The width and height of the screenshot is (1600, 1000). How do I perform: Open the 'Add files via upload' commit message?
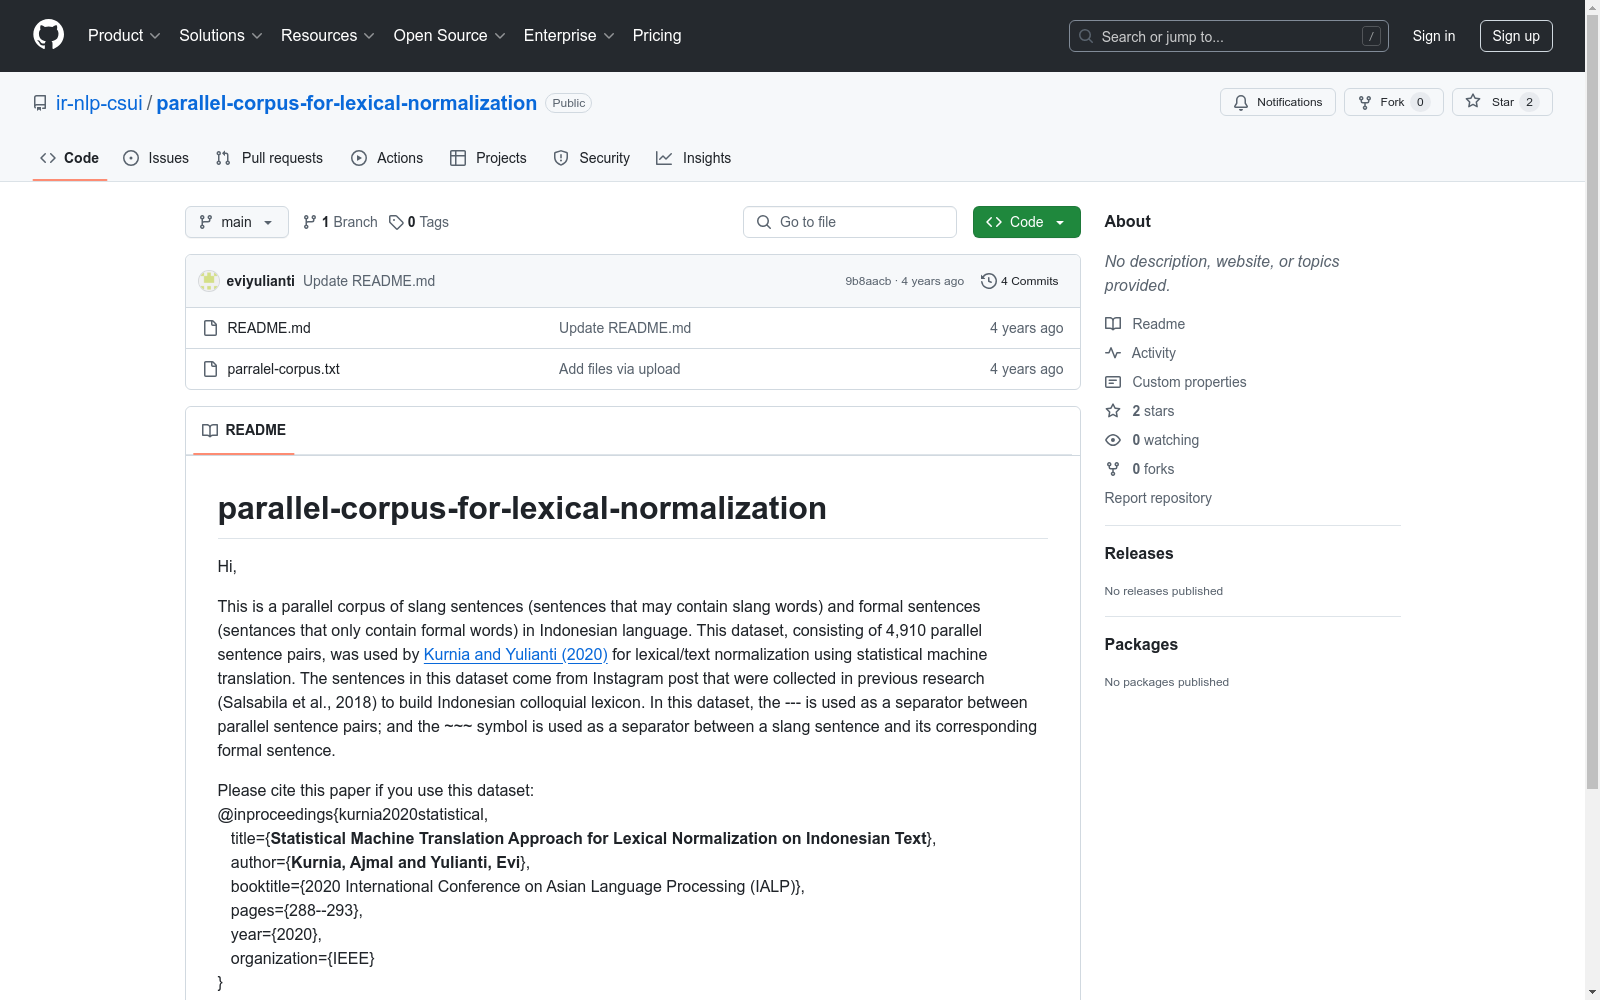620,369
